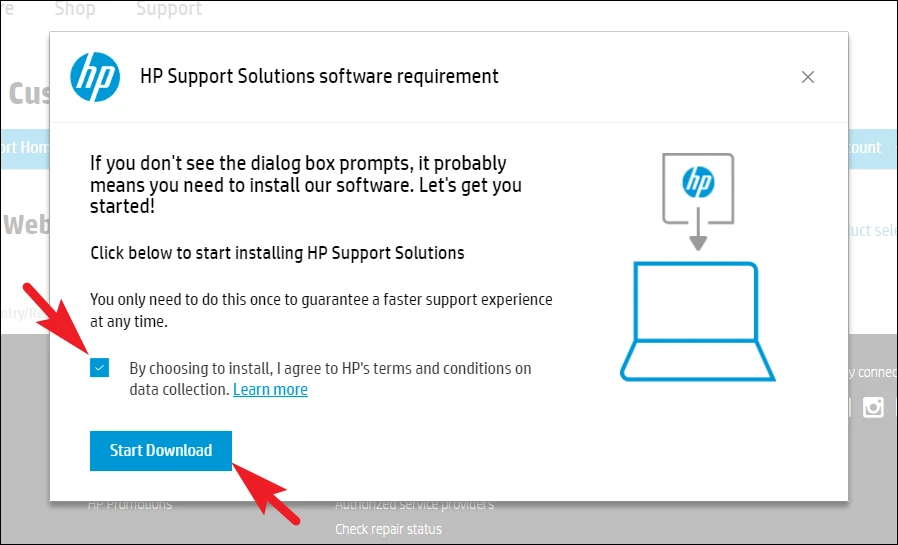The width and height of the screenshot is (898, 545).
Task: Click the HP logo in dialog header
Action: [x=94, y=77]
